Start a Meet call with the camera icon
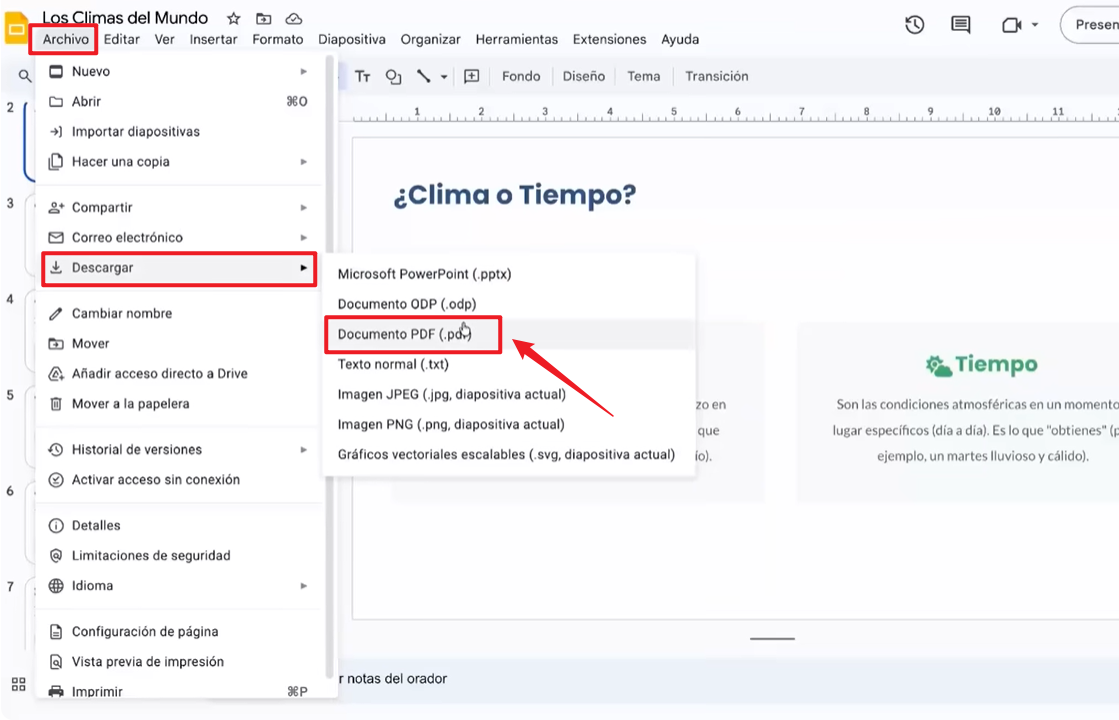This screenshot has height=720, width=1119. click(1011, 25)
